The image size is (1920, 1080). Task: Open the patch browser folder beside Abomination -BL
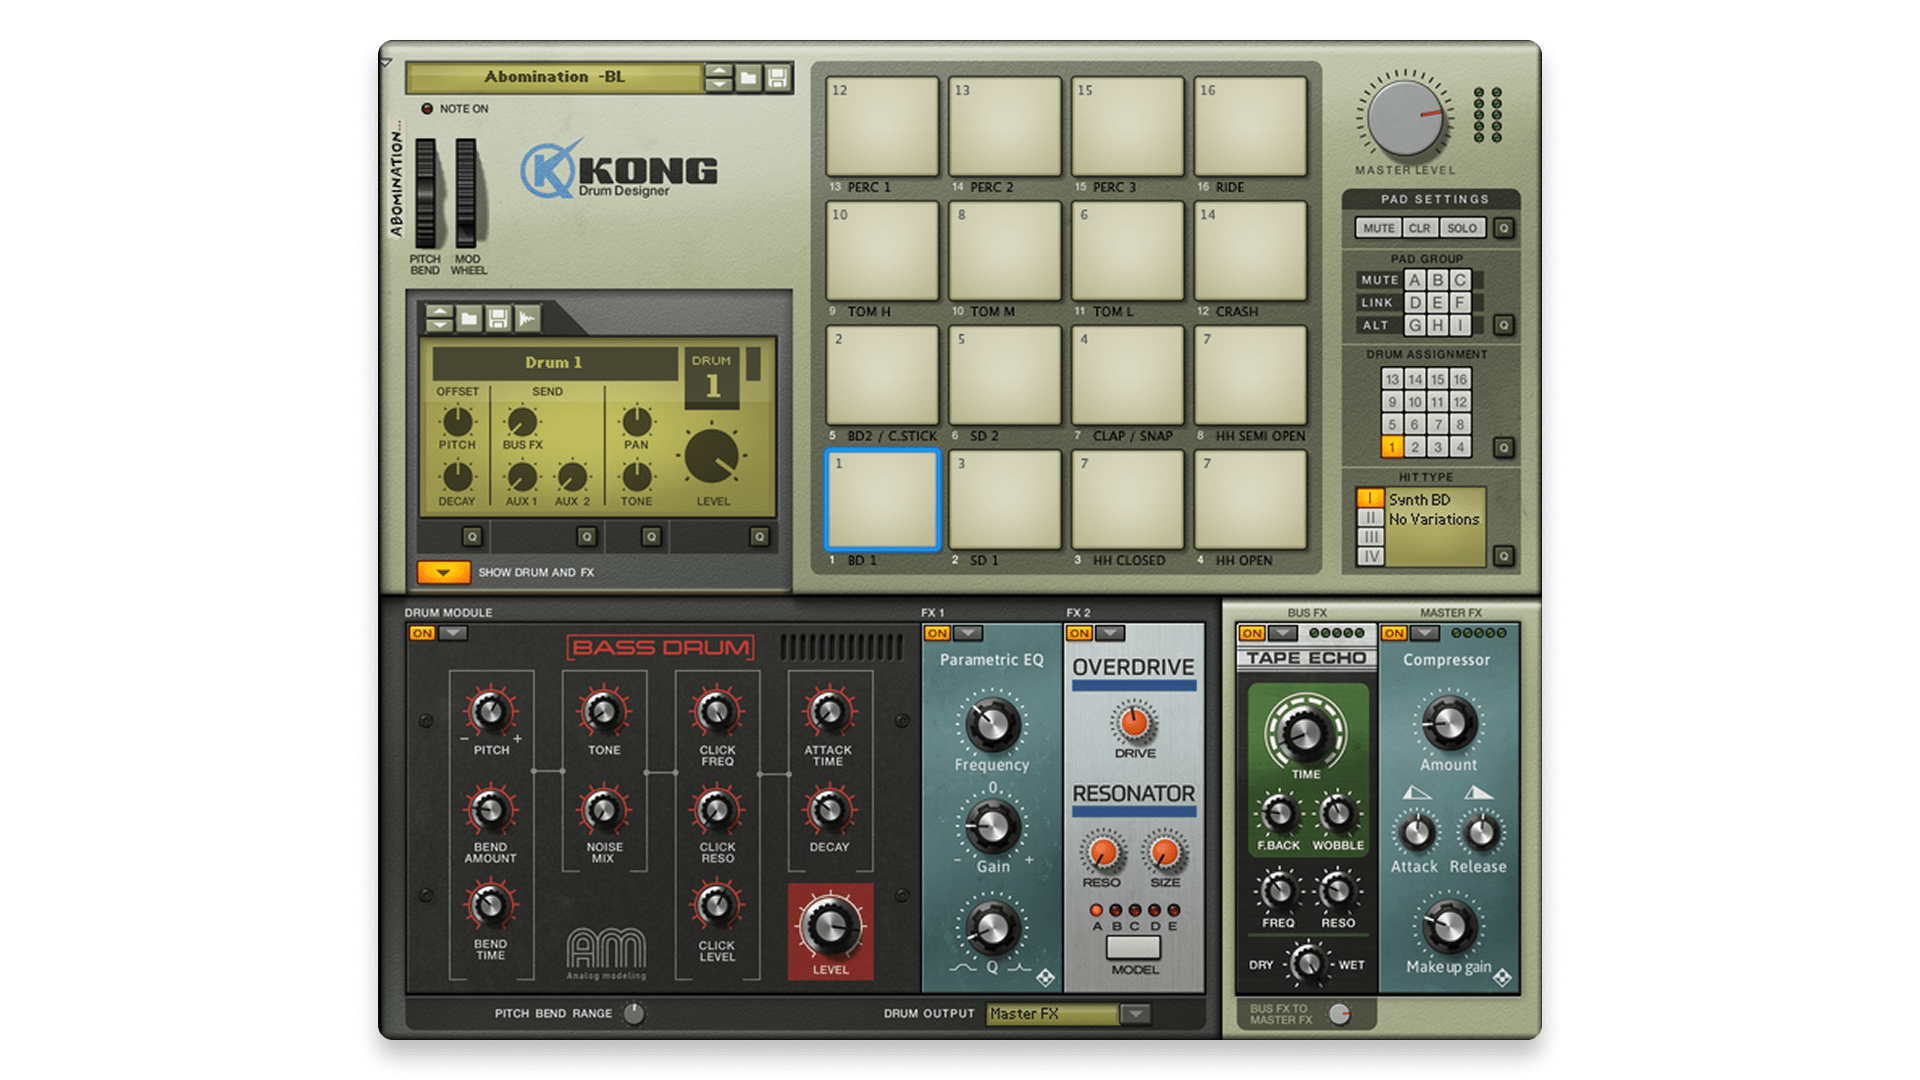click(748, 78)
